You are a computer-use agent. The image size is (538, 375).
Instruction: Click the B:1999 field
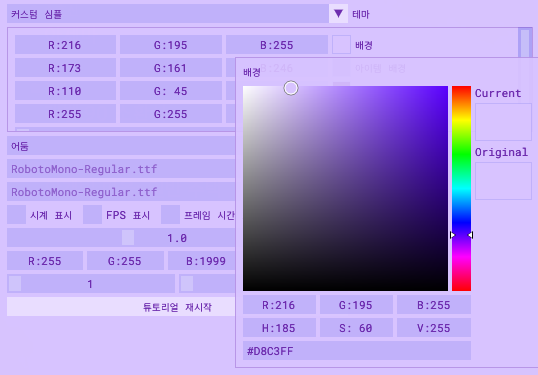pos(202,260)
